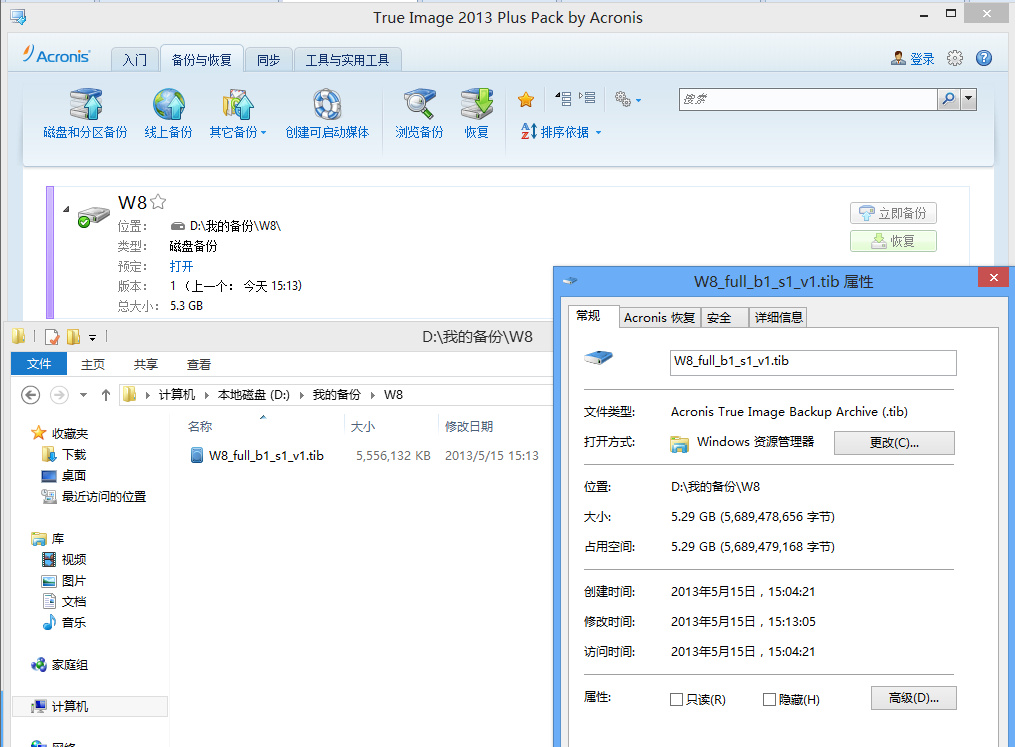Open True Image window system menu icon
The width and height of the screenshot is (1015, 747).
[x=18, y=17]
